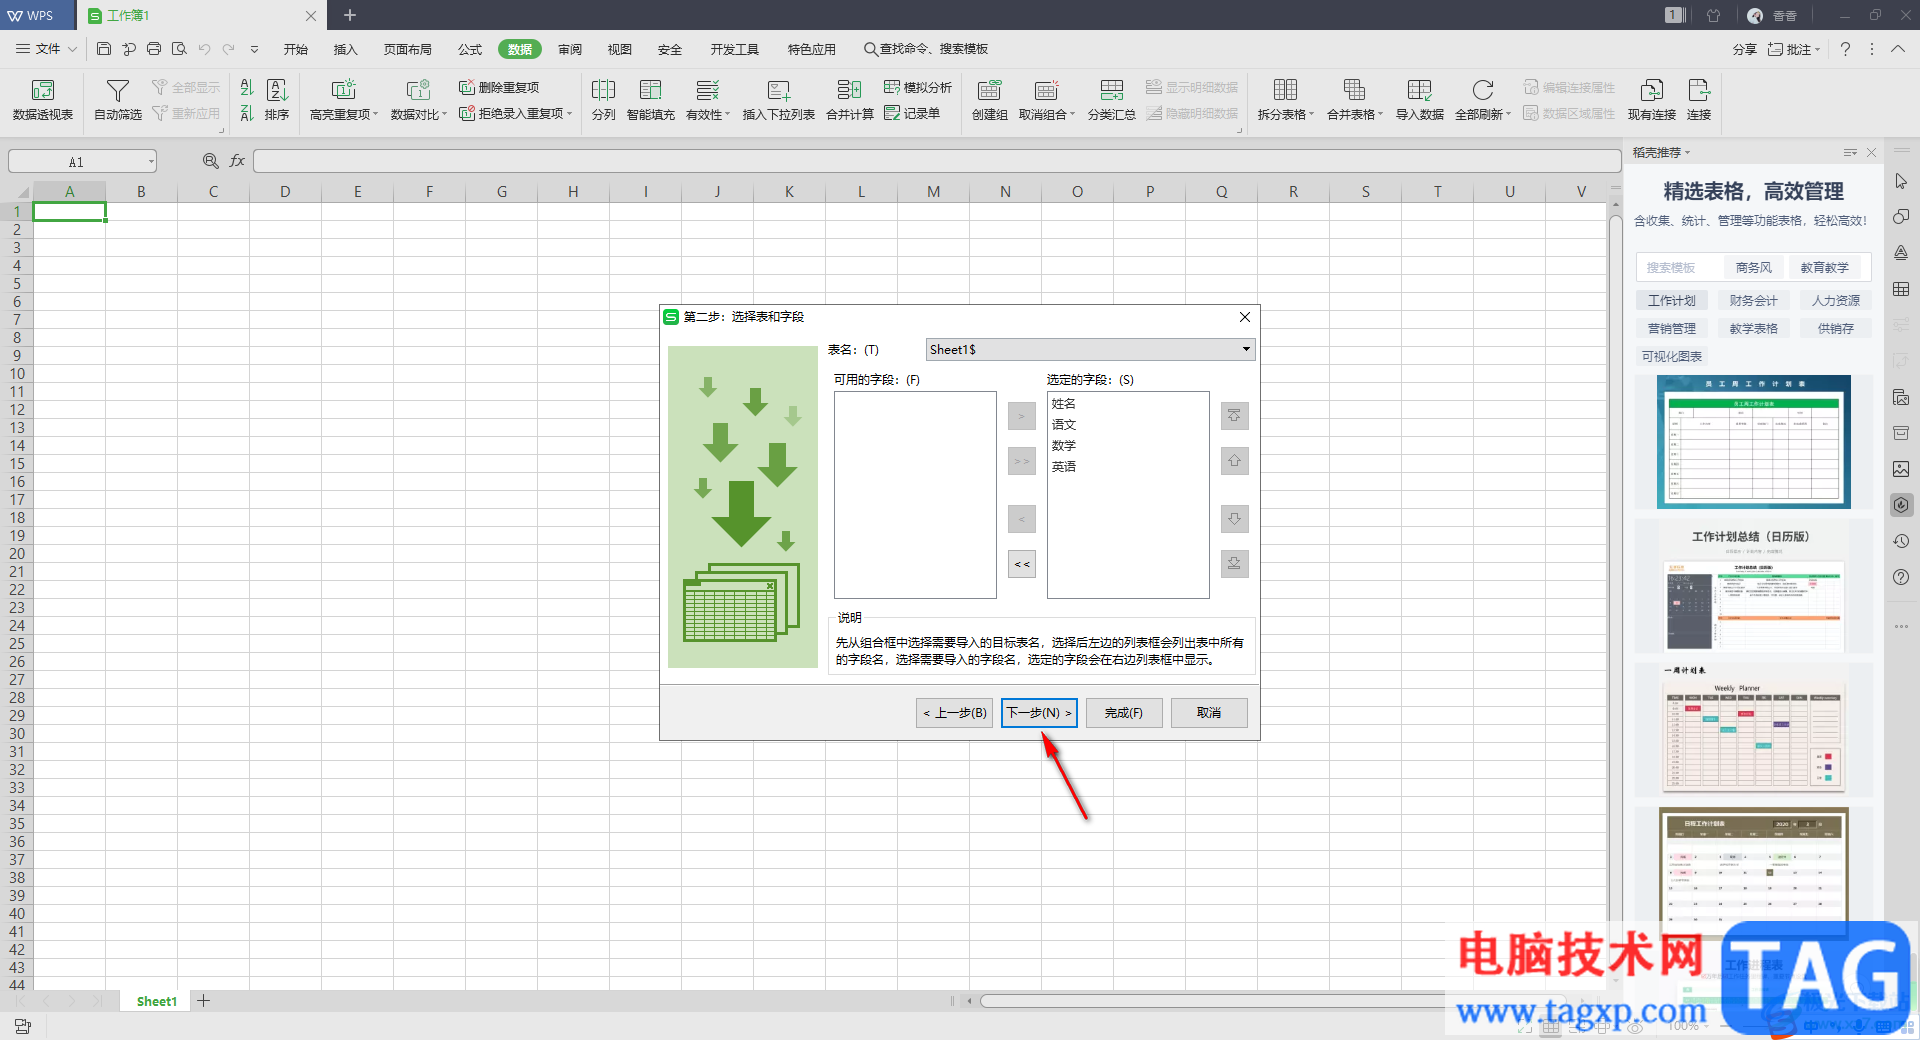The image size is (1920, 1040).
Task: Click Import Data (导入数据) icon
Action: coord(1420,90)
